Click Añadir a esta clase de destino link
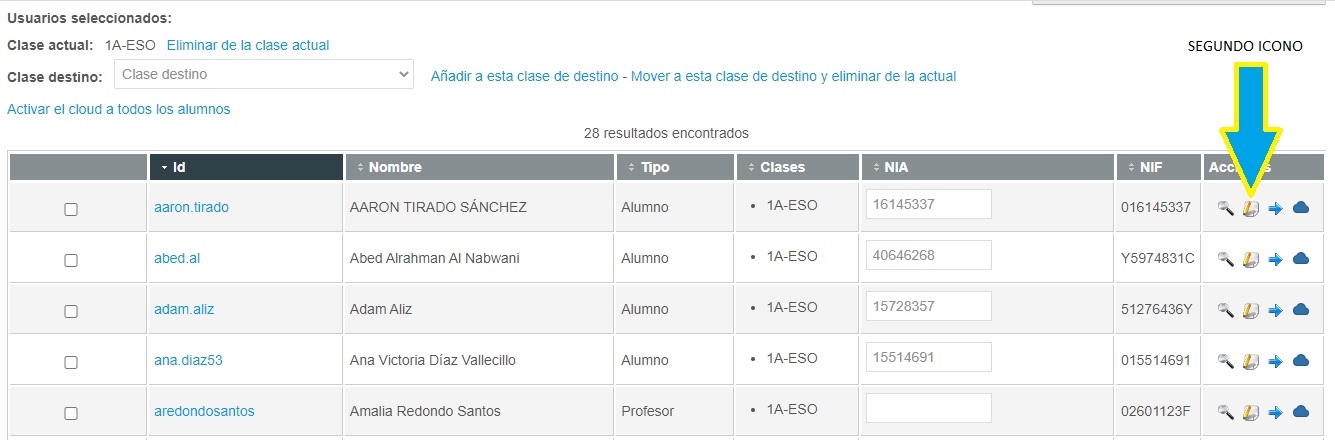Viewport: 1335px width, 440px height. coord(524,76)
